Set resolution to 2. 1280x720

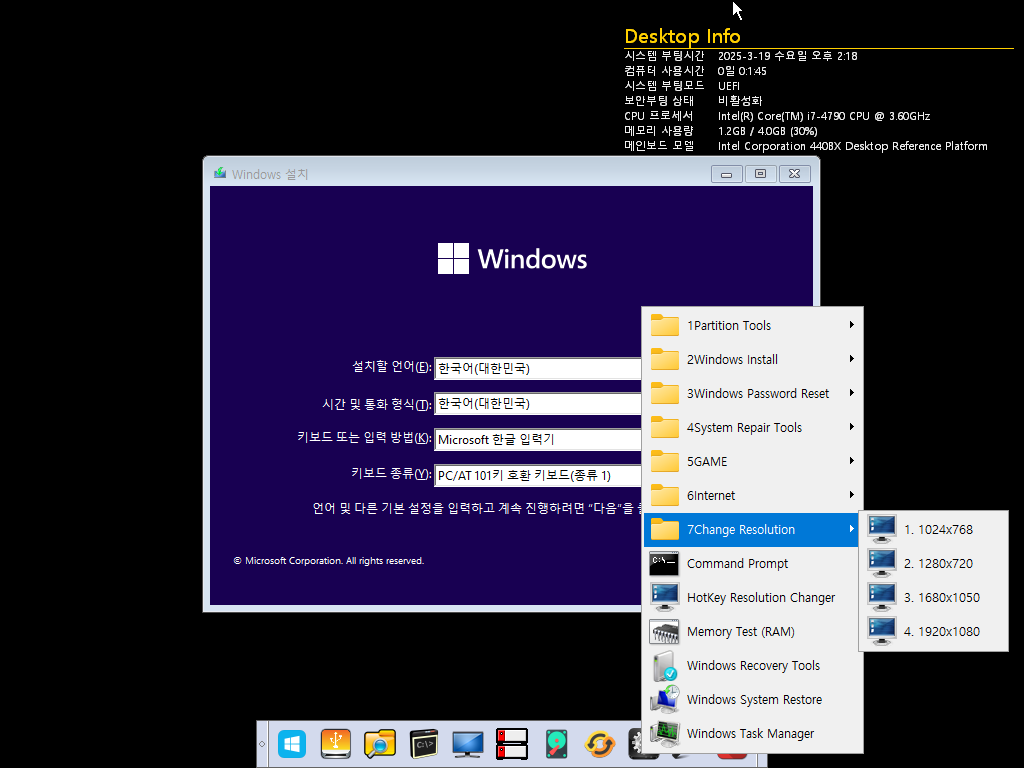tap(933, 563)
